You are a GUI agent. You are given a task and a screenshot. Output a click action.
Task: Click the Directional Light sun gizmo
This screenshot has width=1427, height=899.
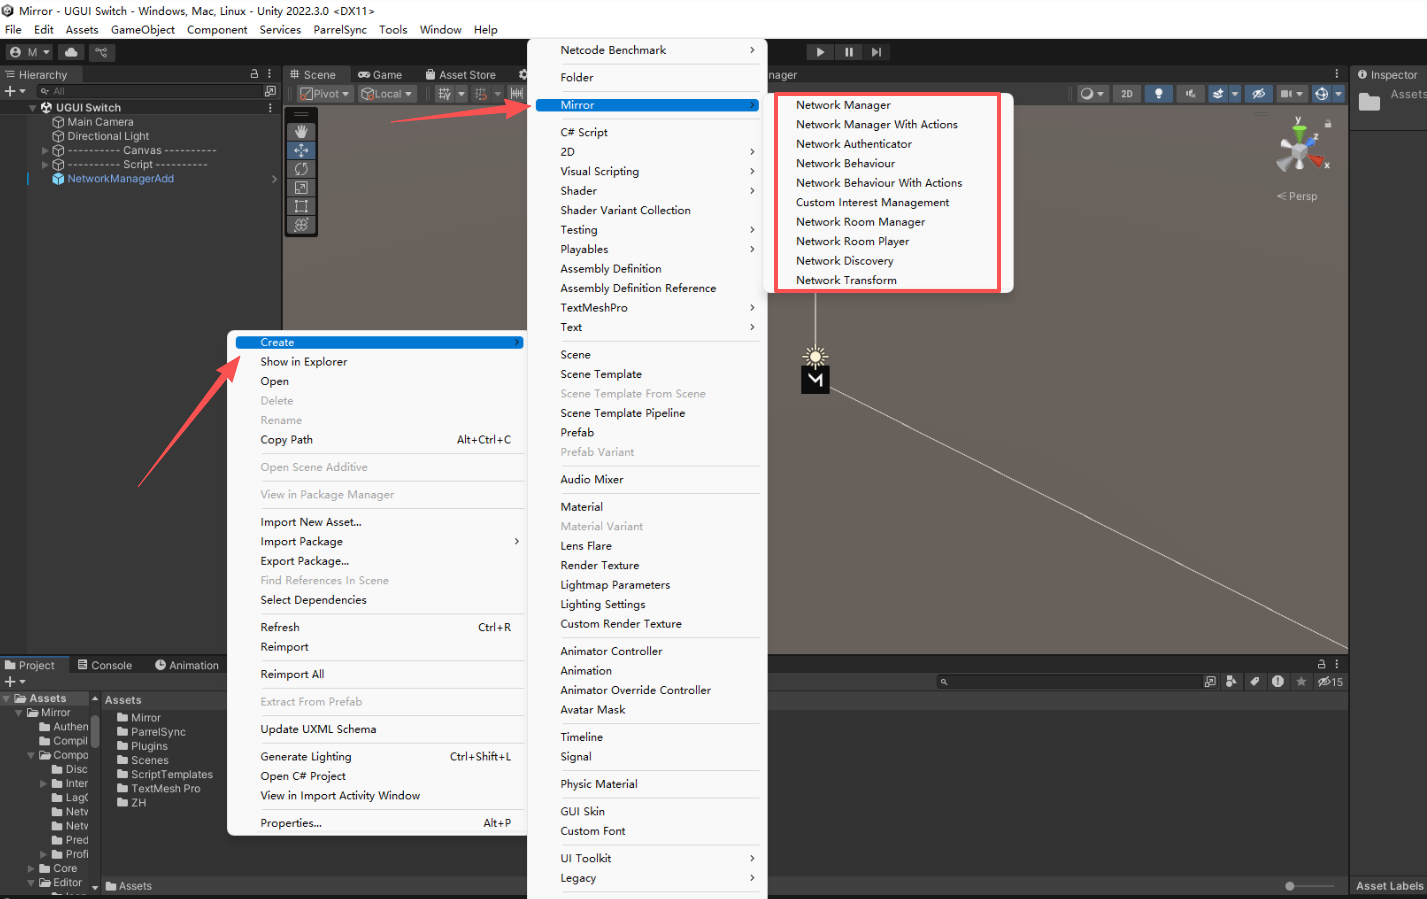pos(816,356)
